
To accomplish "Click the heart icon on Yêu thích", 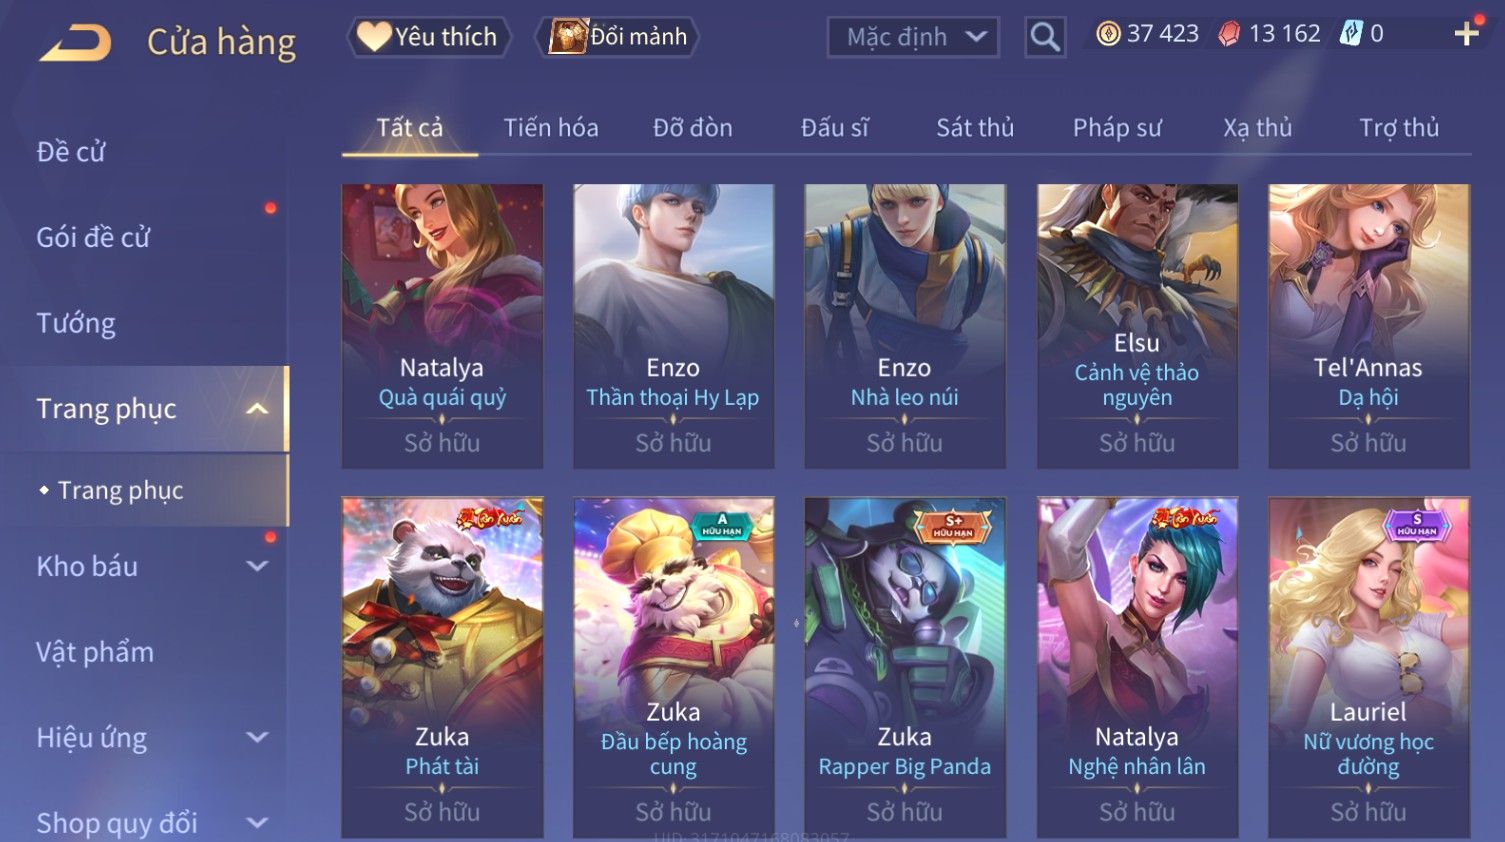I will (x=374, y=36).
